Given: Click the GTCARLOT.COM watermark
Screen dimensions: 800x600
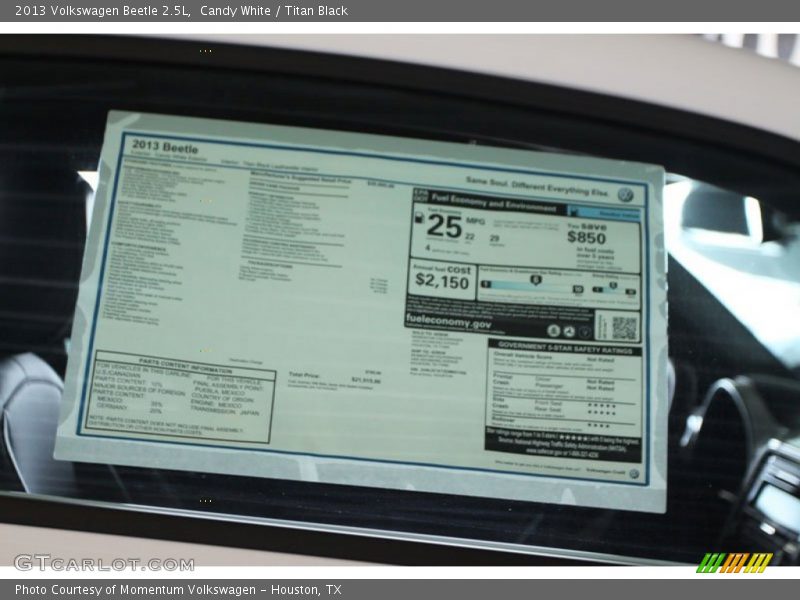Looking at the screenshot, I should pos(103,562).
